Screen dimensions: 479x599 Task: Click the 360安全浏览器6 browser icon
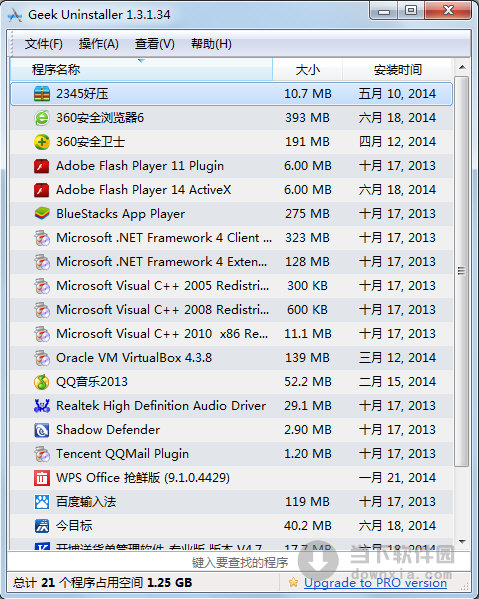pyautogui.click(x=42, y=118)
